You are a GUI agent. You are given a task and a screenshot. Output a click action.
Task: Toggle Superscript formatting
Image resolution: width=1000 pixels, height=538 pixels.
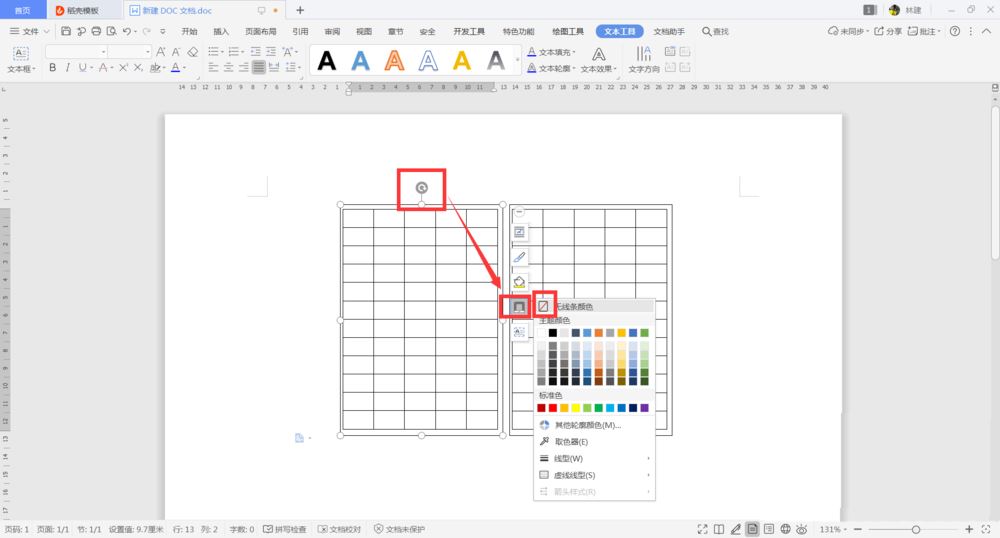tap(123, 68)
